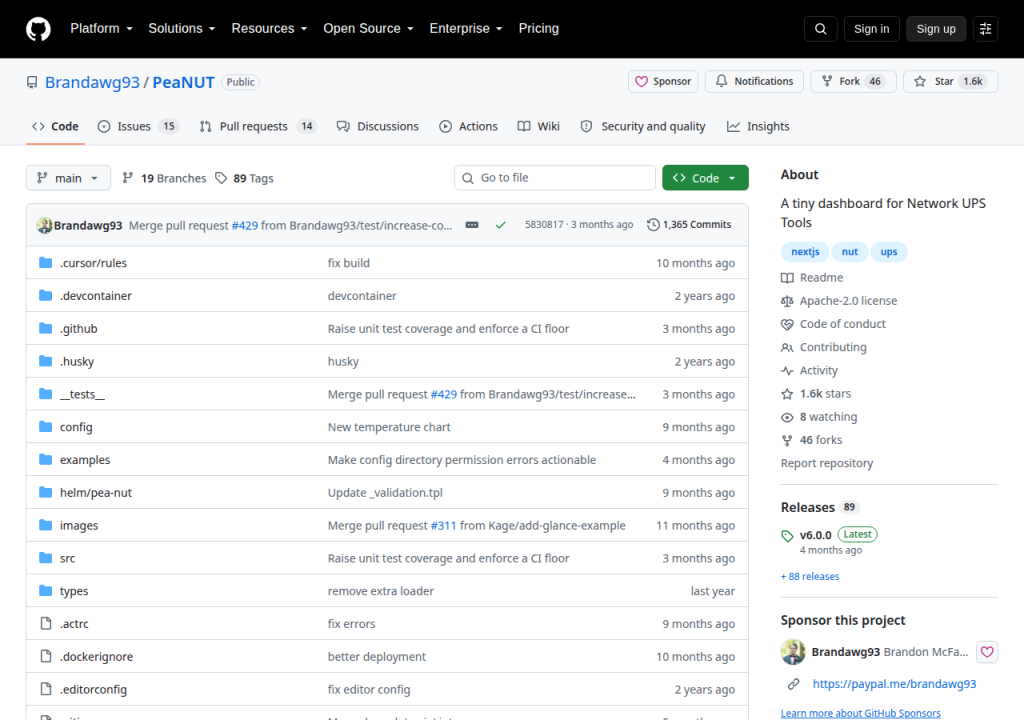The height and width of the screenshot is (720, 1024).
Task: Click Brandawg93 avatar in latest commit
Action: pyautogui.click(x=44, y=225)
